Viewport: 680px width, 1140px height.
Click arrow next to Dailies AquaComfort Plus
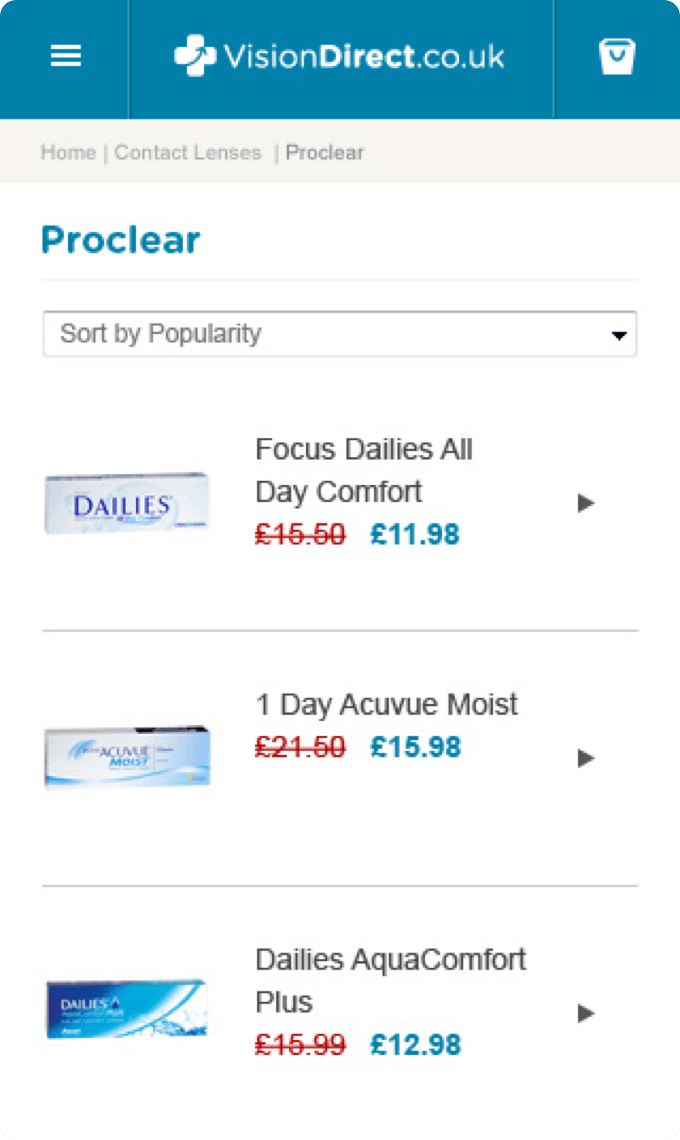coord(586,1013)
